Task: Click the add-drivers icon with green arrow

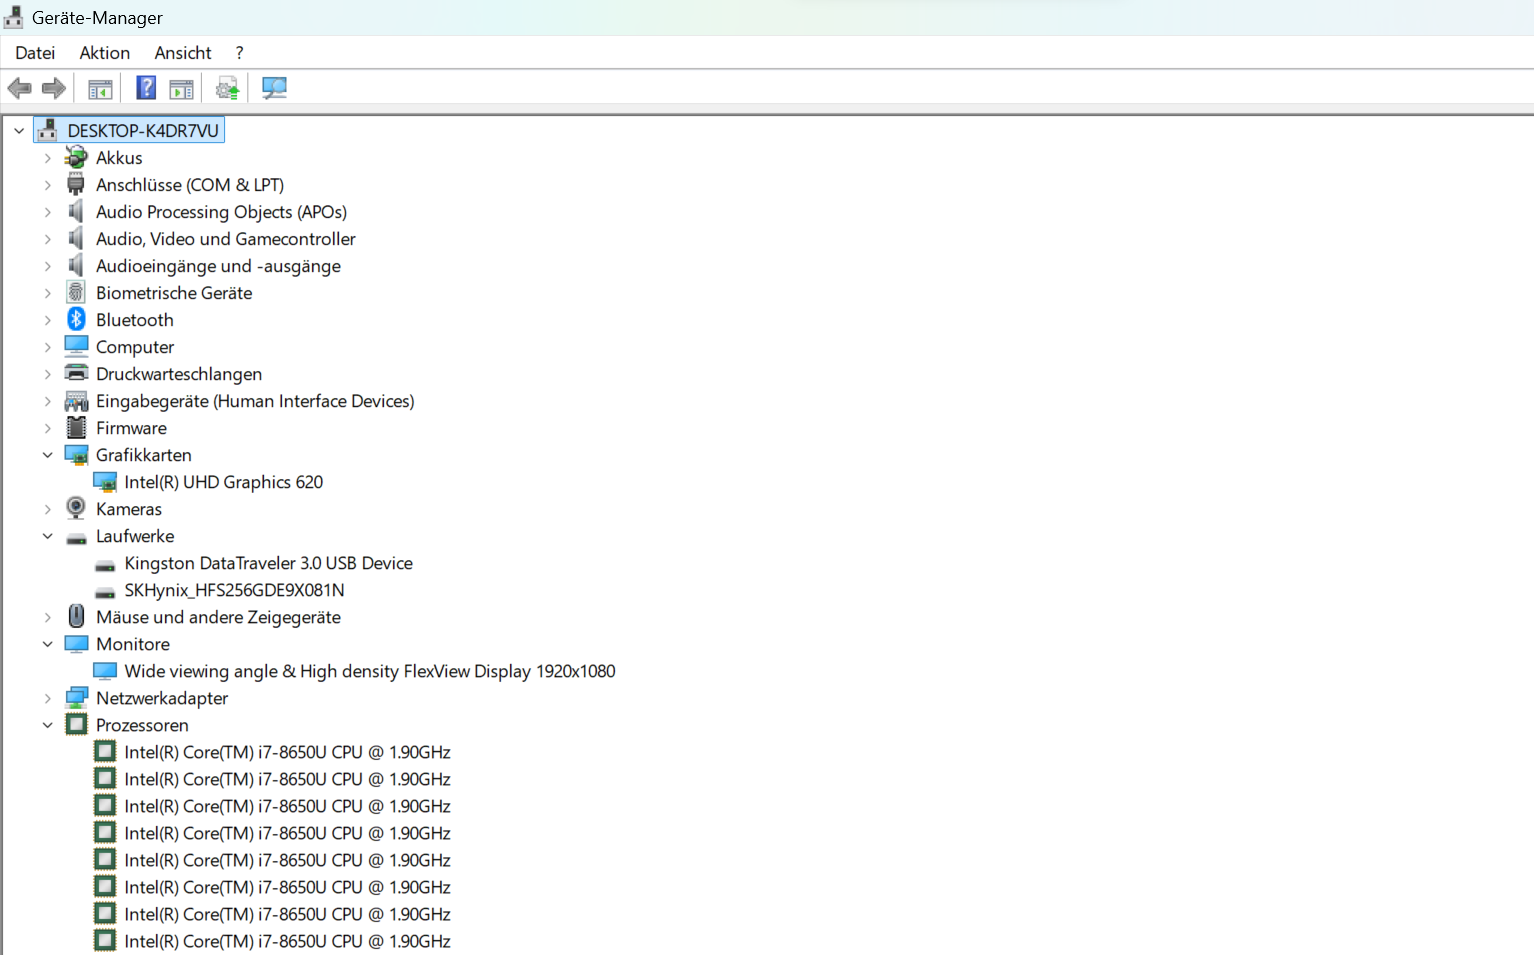Action: pos(227,89)
